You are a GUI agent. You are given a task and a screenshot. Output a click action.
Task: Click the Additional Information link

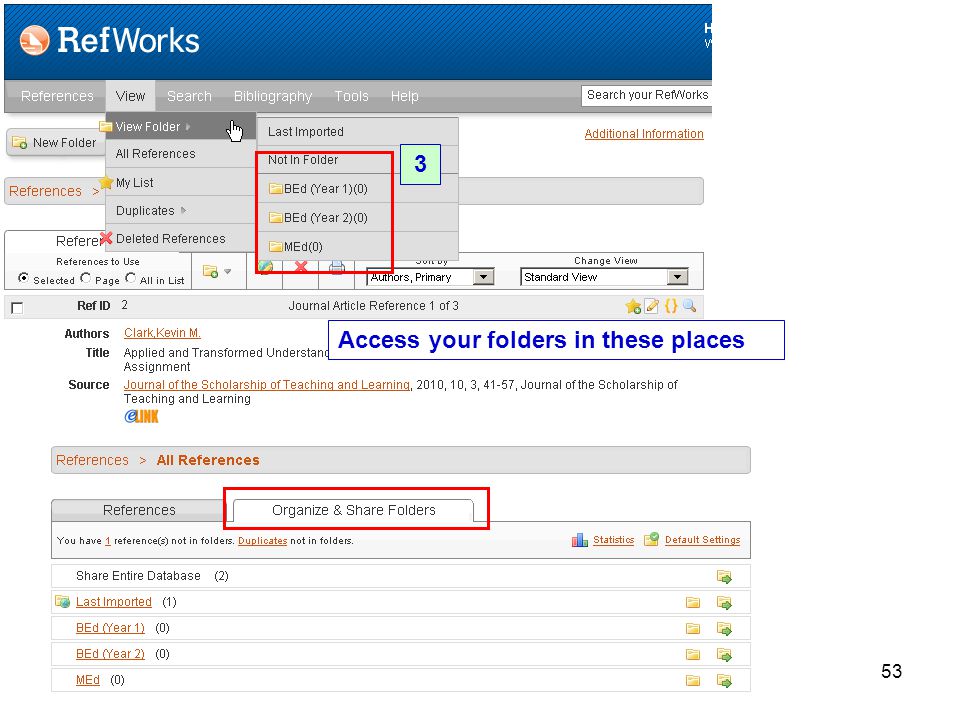644,133
